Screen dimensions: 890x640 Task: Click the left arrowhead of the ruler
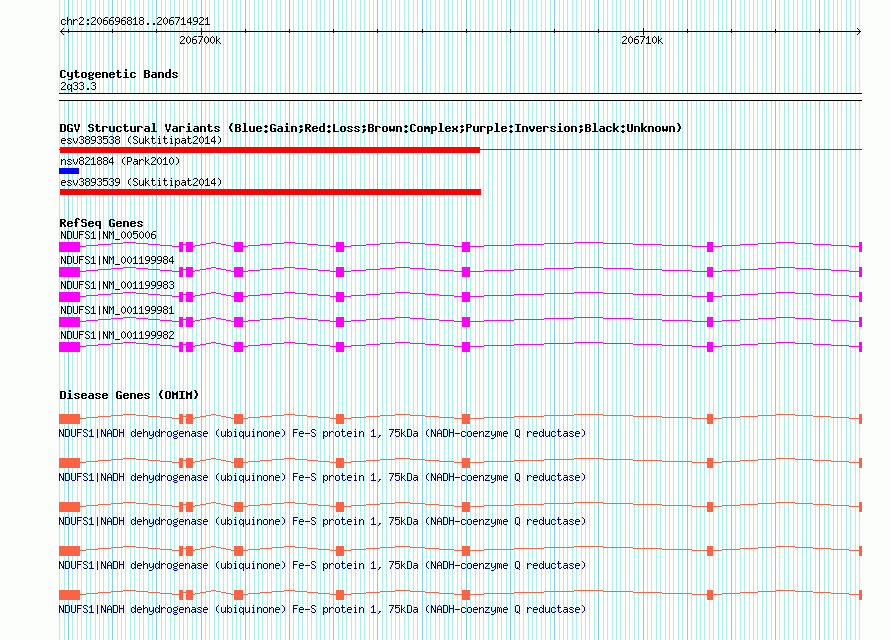click(63, 31)
